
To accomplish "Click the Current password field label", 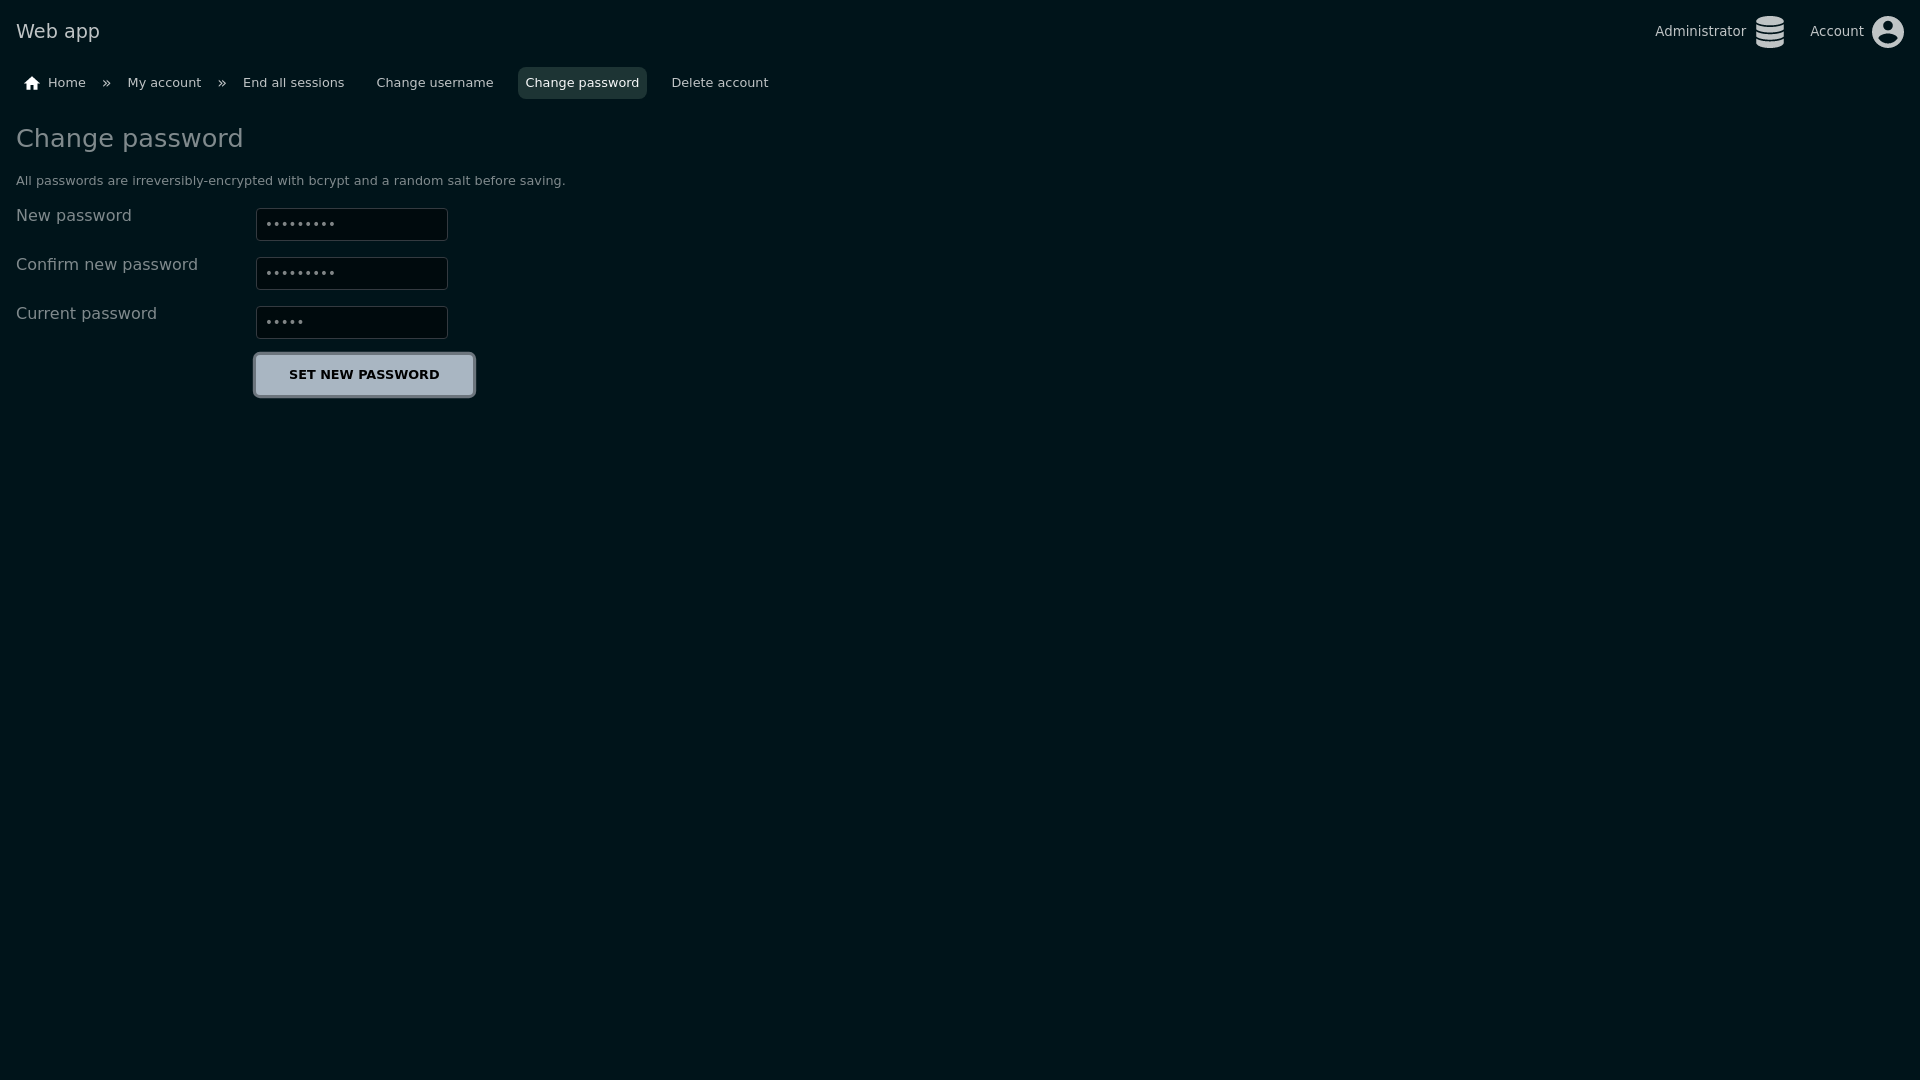I will click(x=86, y=314).
